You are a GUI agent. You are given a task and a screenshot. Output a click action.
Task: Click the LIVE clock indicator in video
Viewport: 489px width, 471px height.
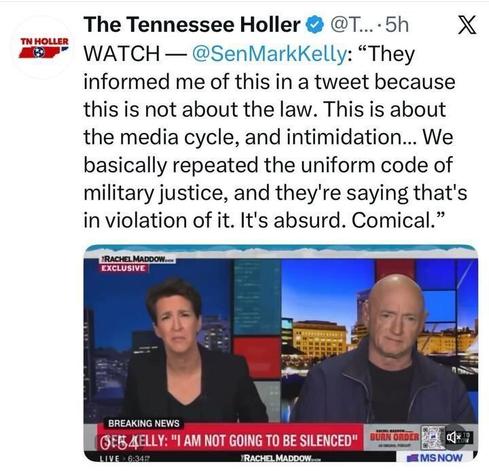coord(125,458)
